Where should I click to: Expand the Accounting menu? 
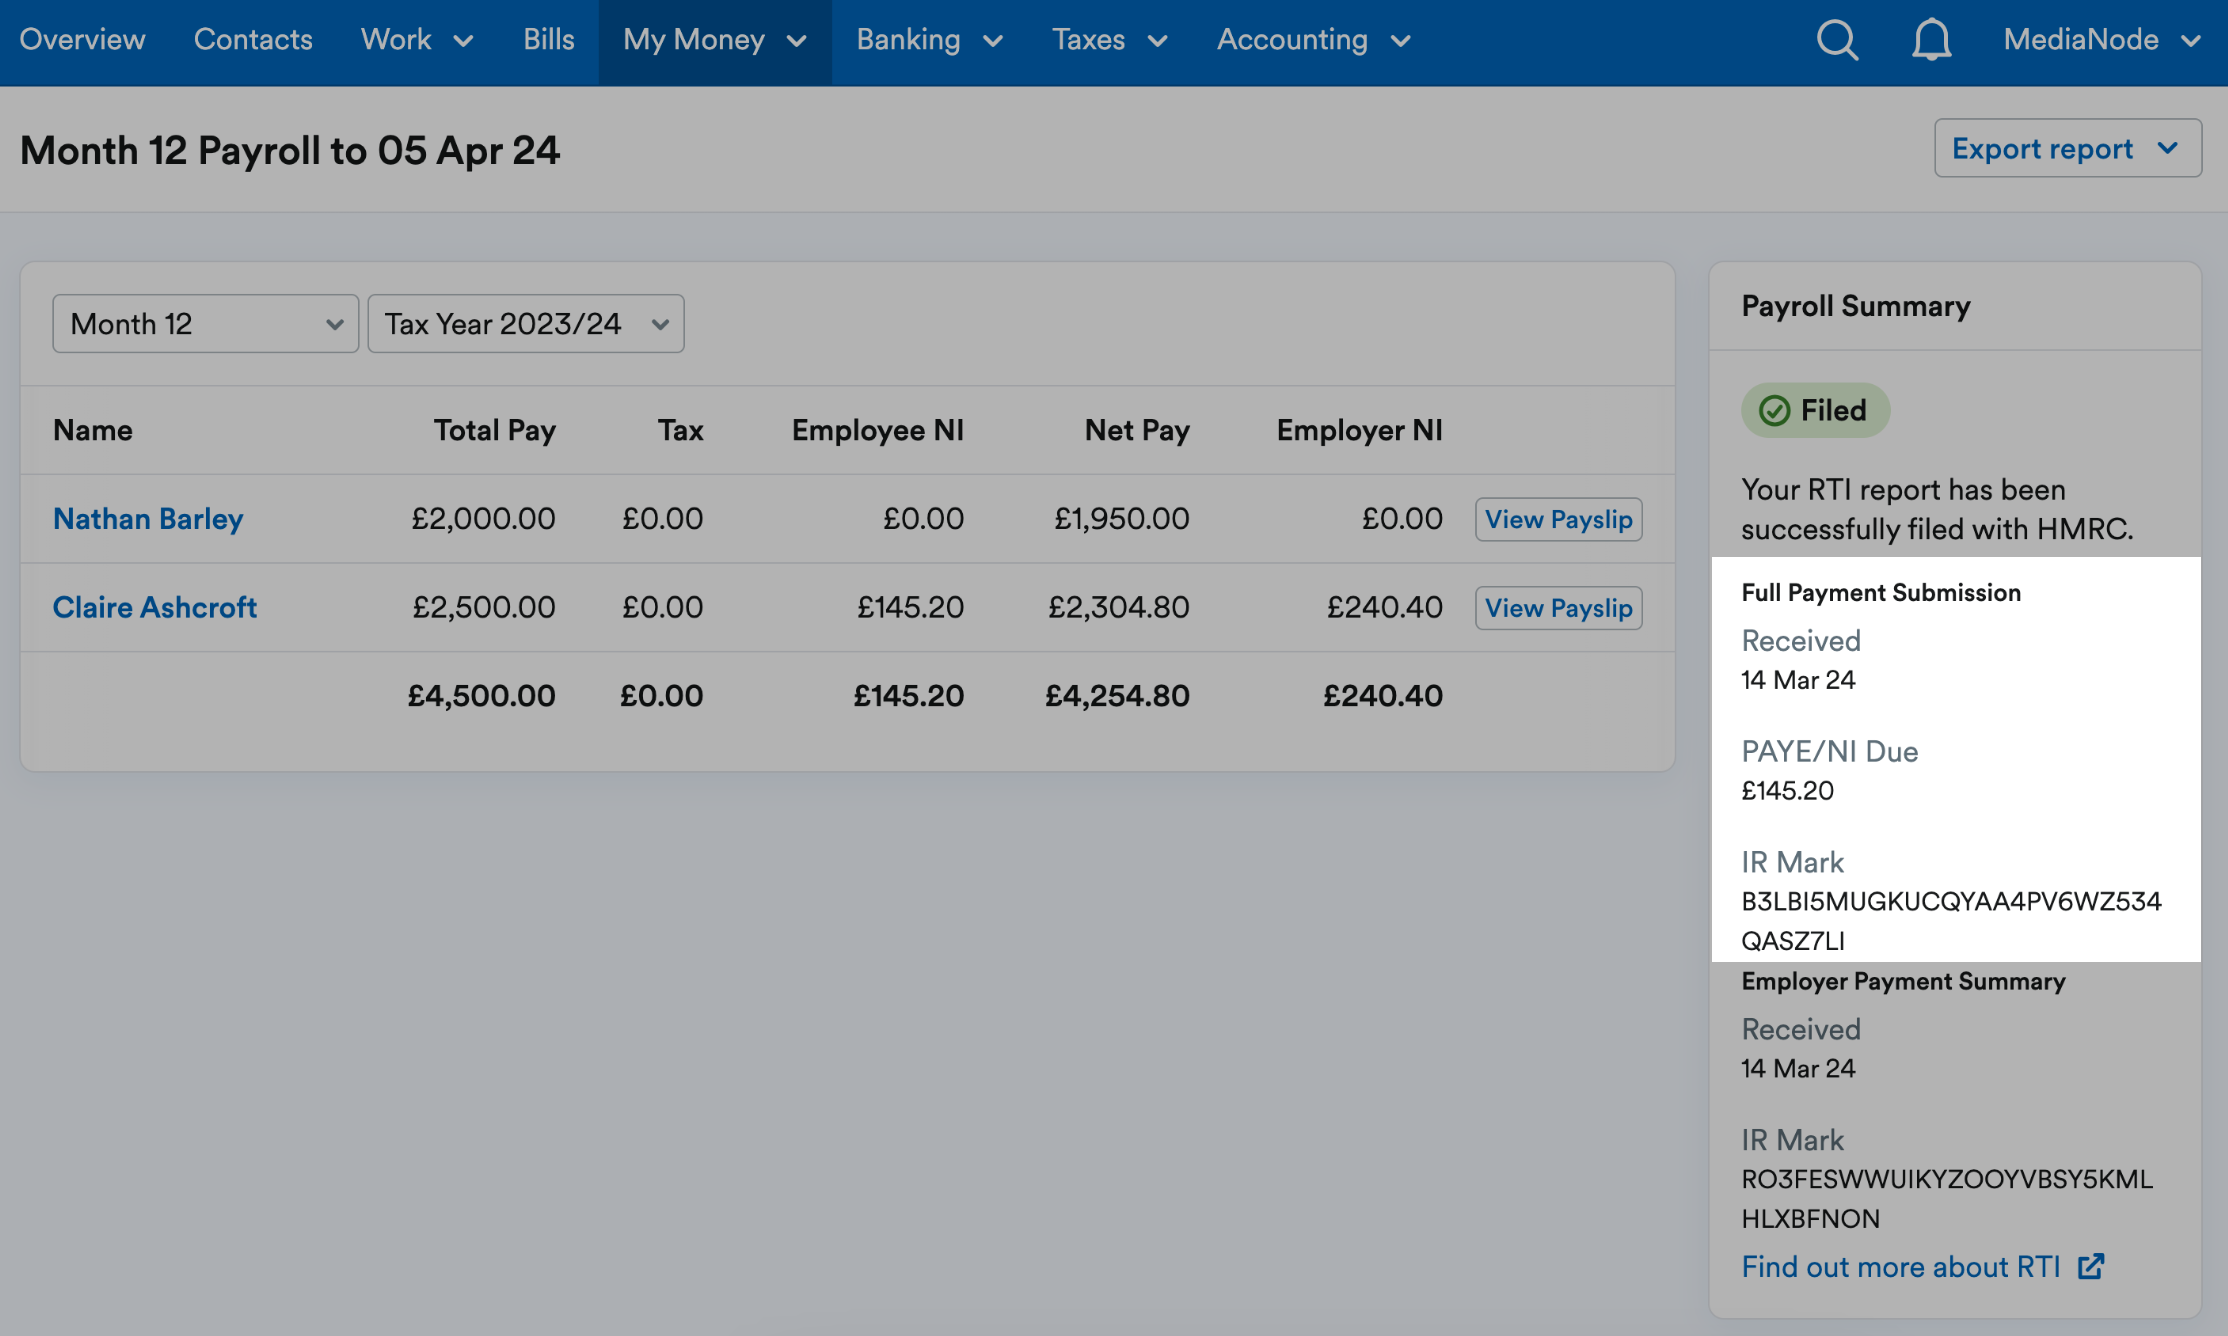tap(1312, 40)
